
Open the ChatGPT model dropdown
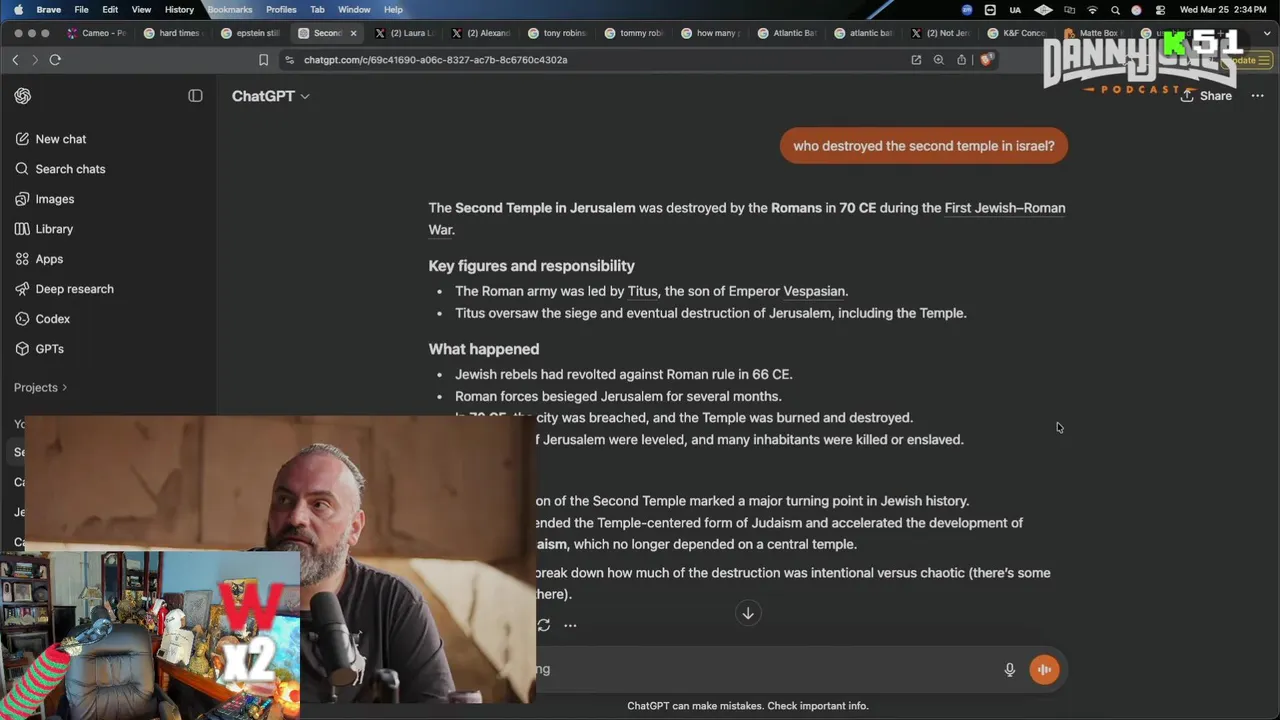(271, 96)
